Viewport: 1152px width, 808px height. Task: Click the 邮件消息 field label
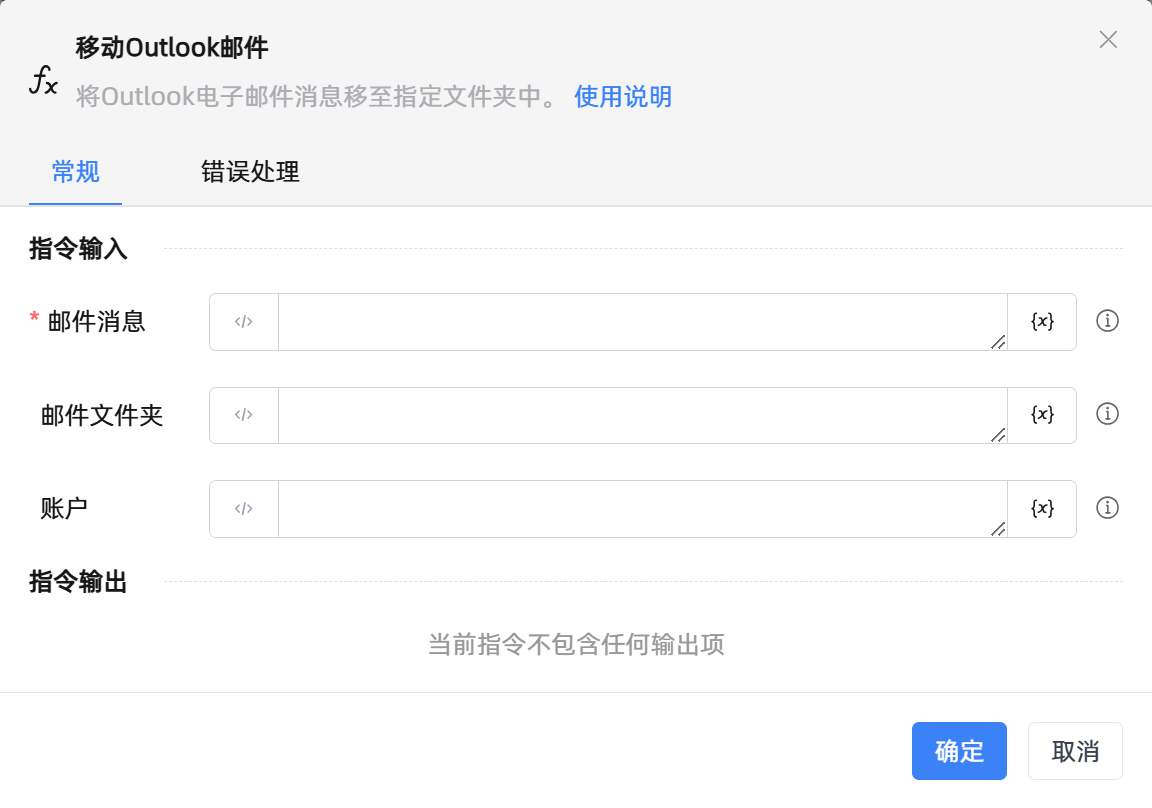click(96, 322)
